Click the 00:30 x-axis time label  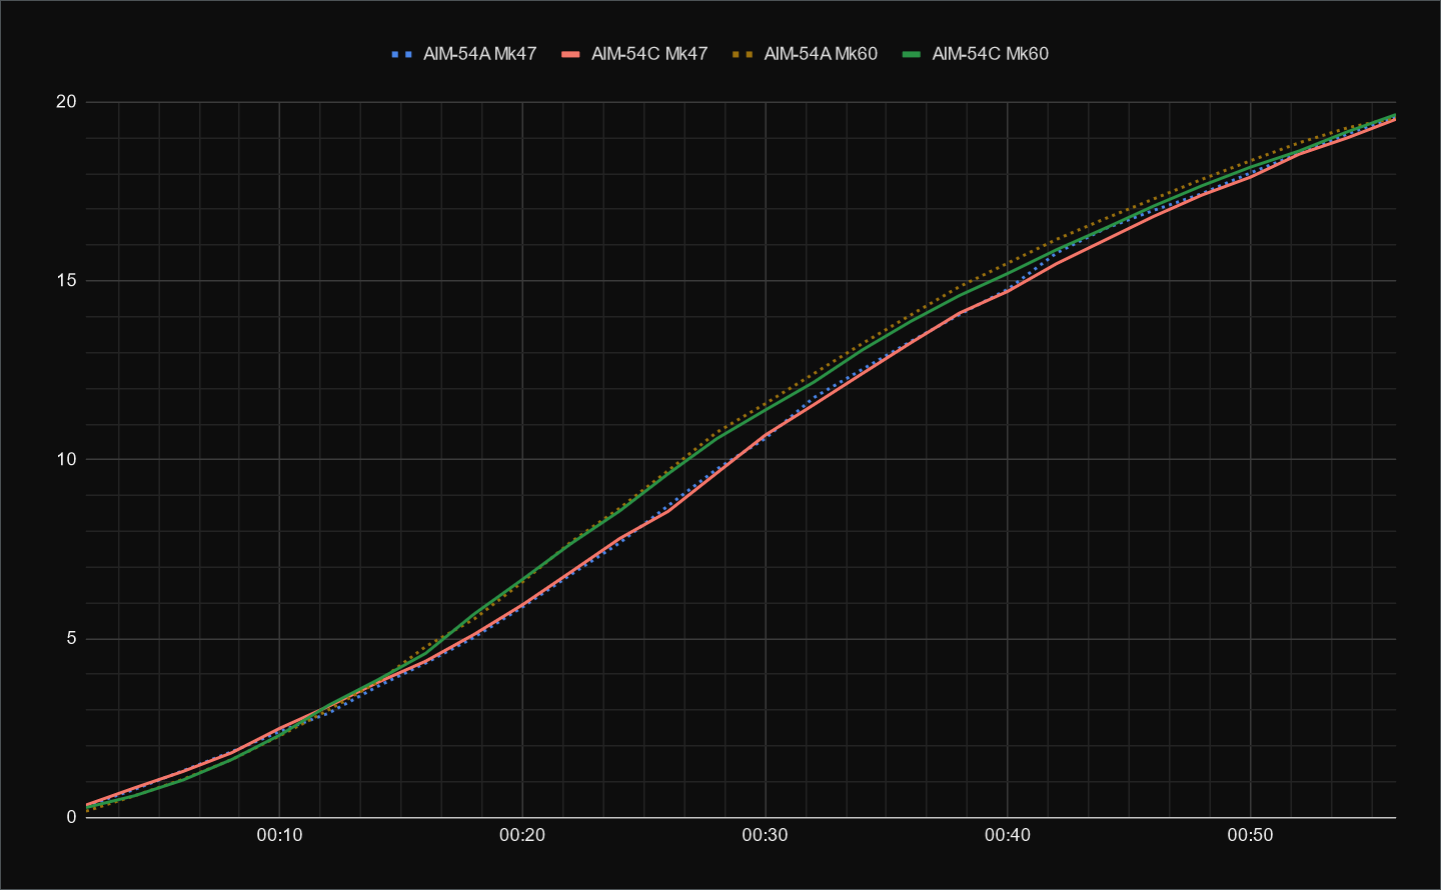[x=765, y=835]
